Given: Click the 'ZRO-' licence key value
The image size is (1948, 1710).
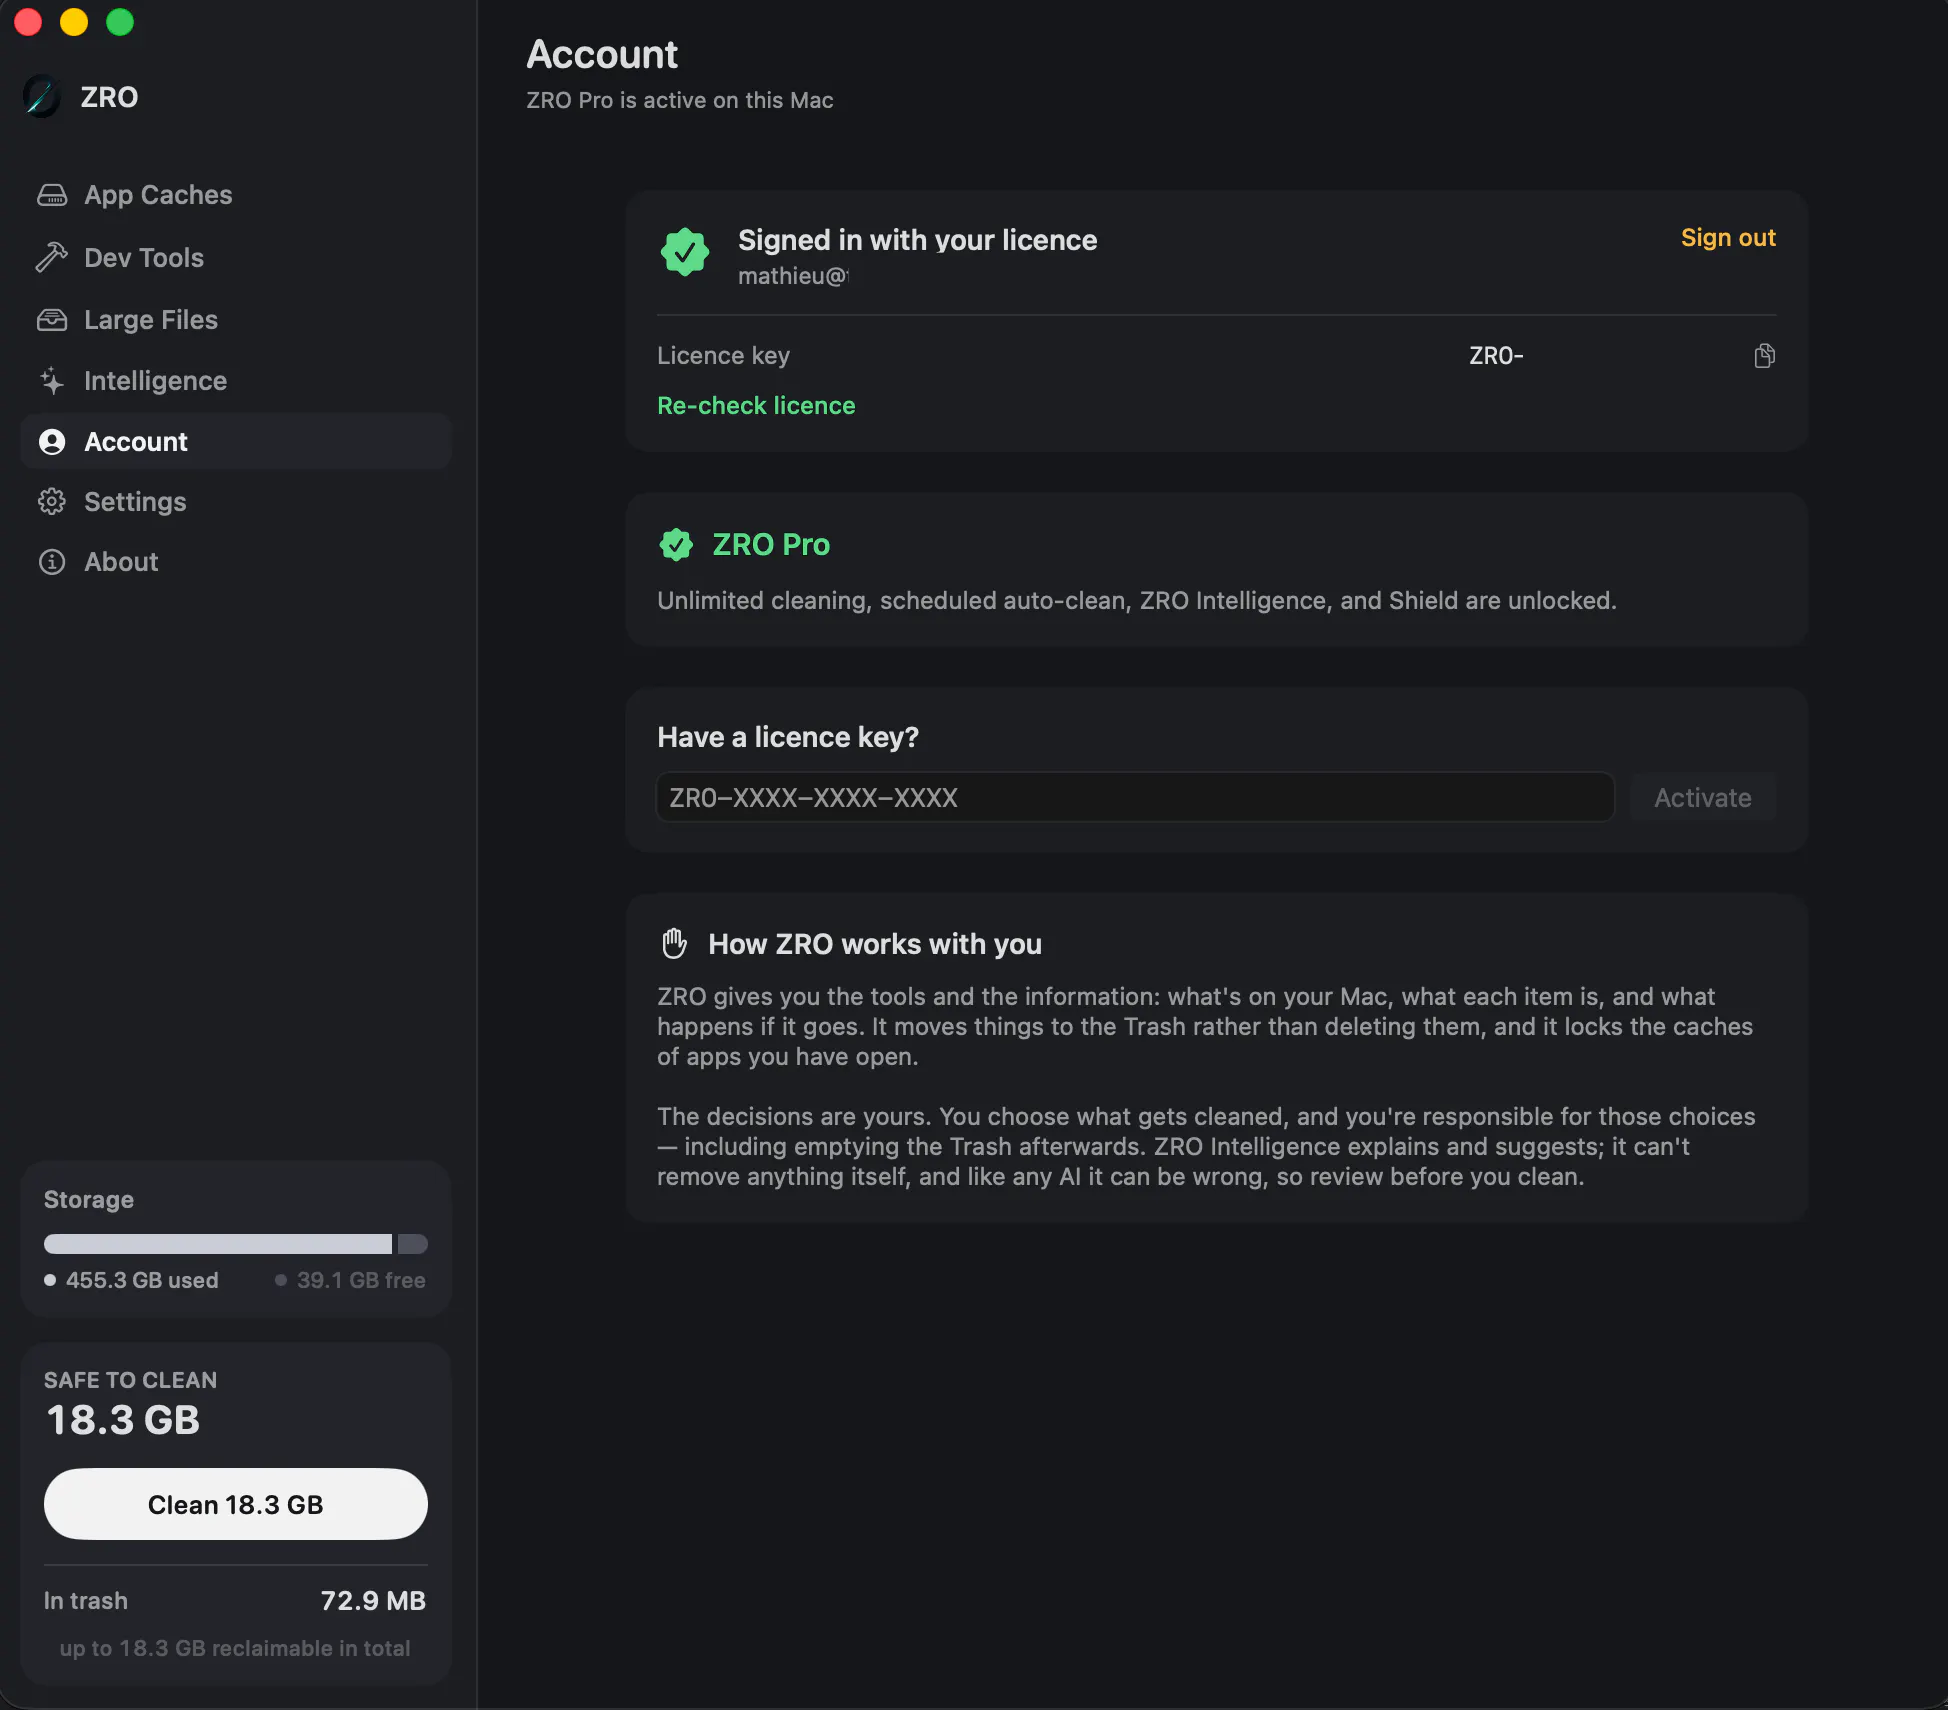Looking at the screenshot, I should pyautogui.click(x=1496, y=356).
